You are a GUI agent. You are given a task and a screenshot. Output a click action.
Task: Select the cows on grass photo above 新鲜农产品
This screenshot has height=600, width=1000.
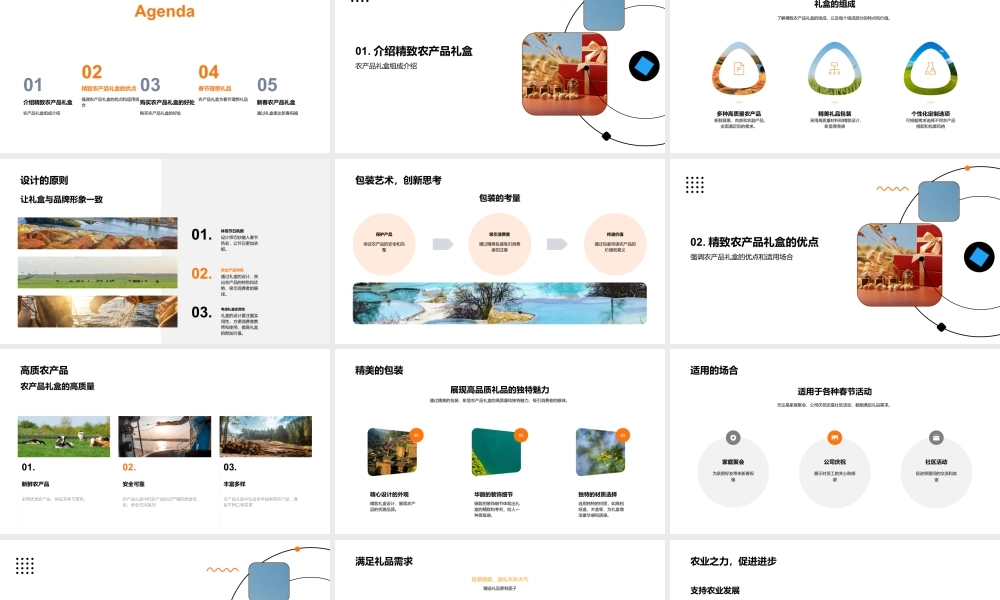[x=64, y=437]
